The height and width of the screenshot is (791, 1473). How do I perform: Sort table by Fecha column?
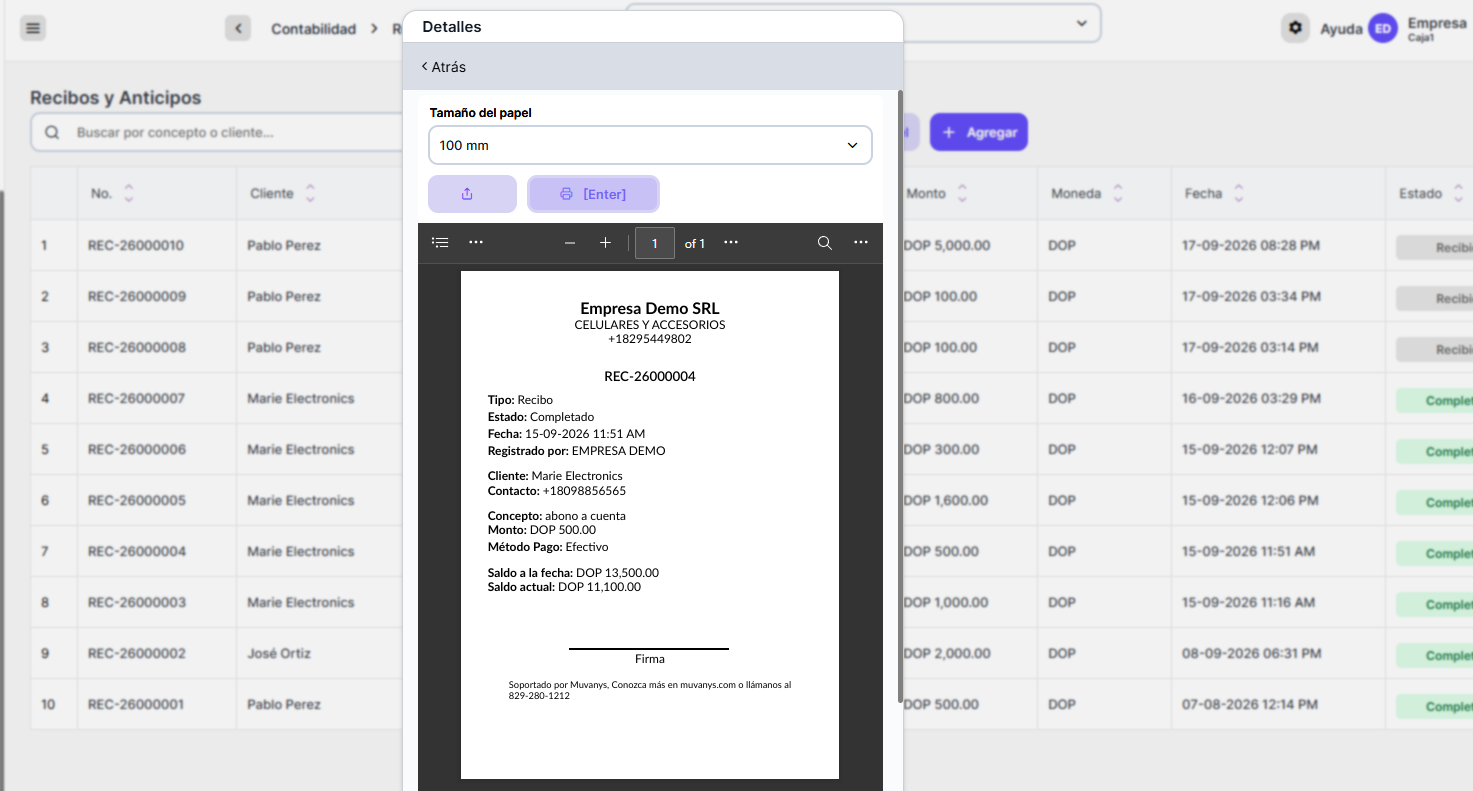[1239, 194]
